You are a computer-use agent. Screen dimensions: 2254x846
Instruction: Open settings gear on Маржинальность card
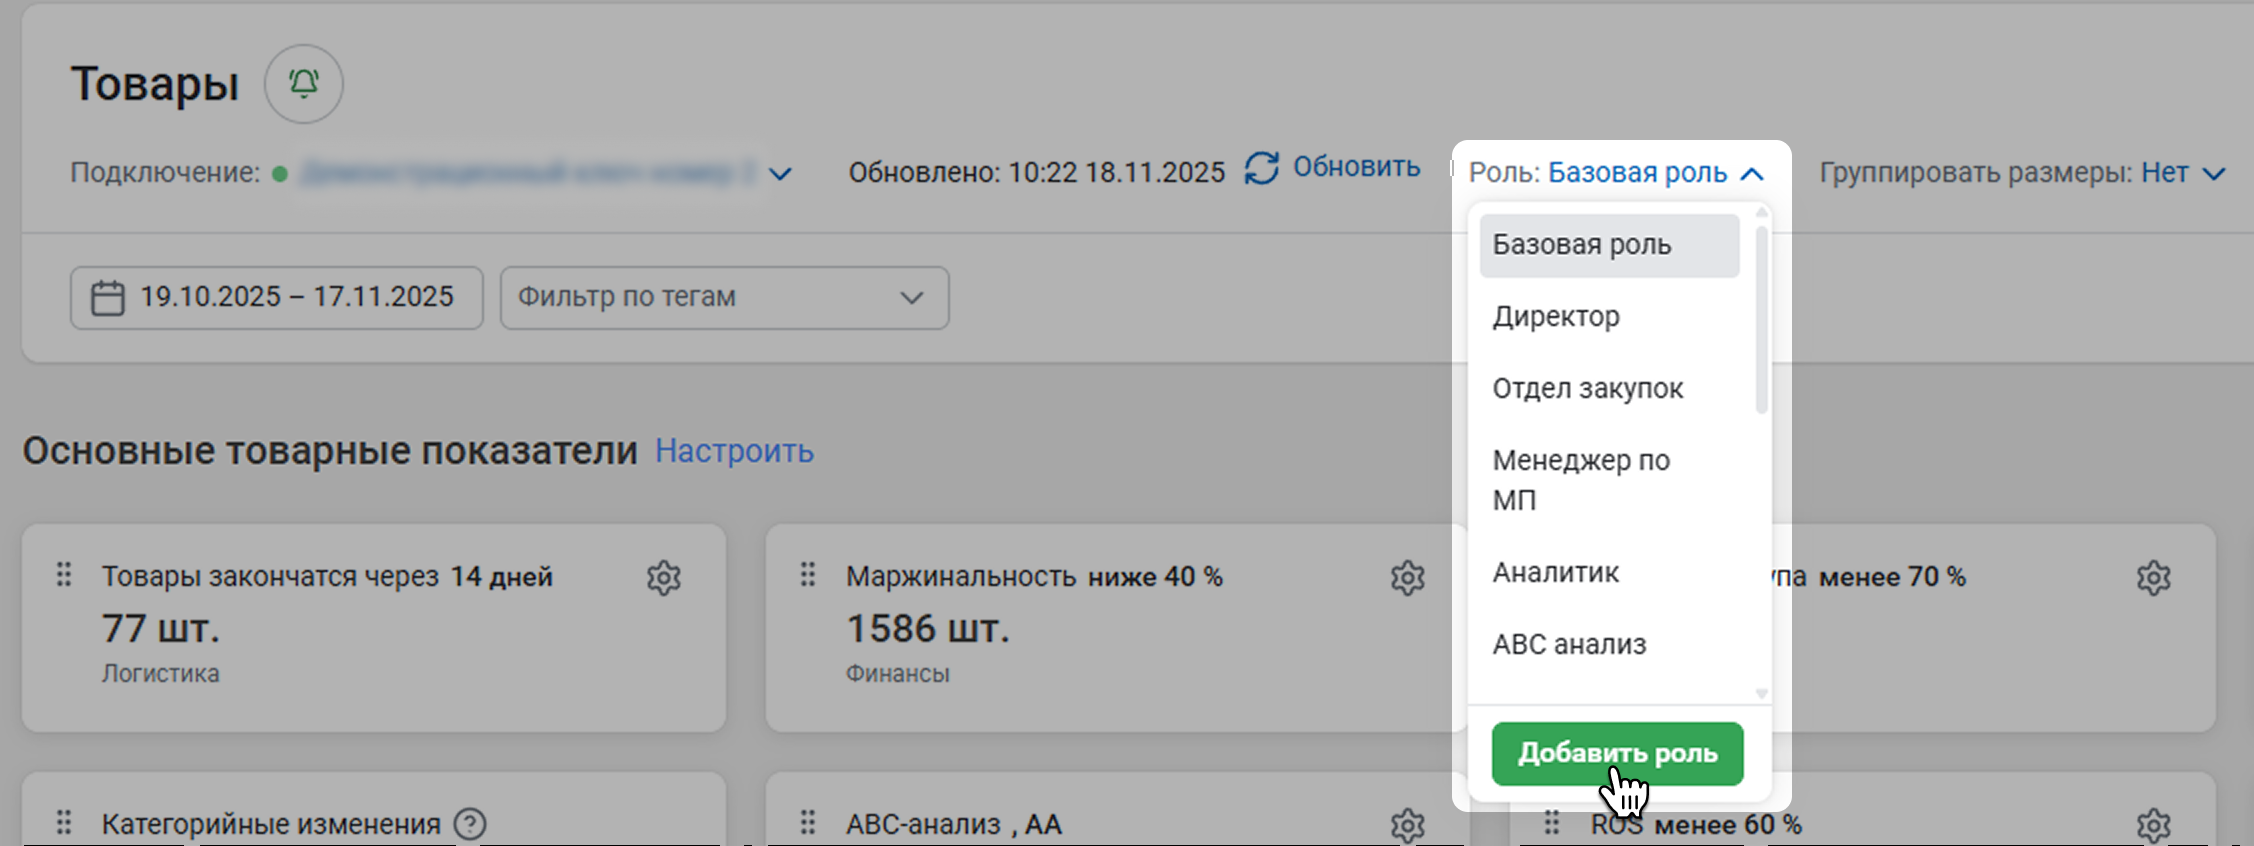(1407, 578)
